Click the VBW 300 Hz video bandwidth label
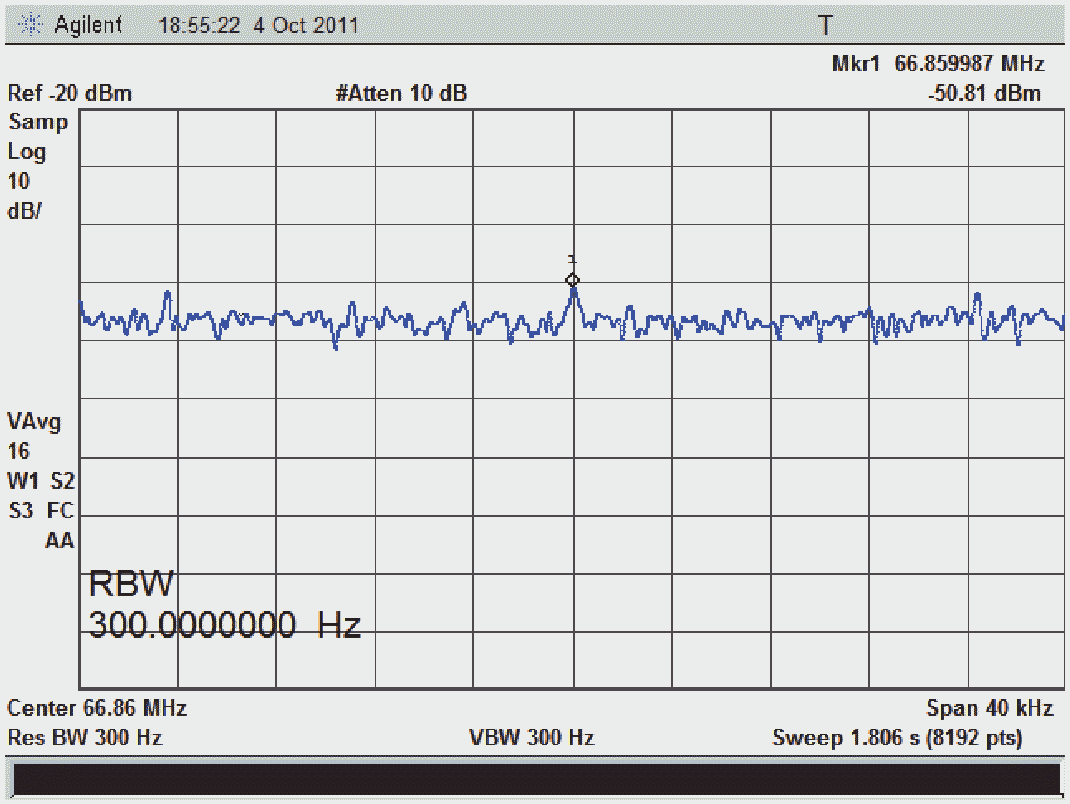Viewport: 1070px width, 804px height. point(532,738)
